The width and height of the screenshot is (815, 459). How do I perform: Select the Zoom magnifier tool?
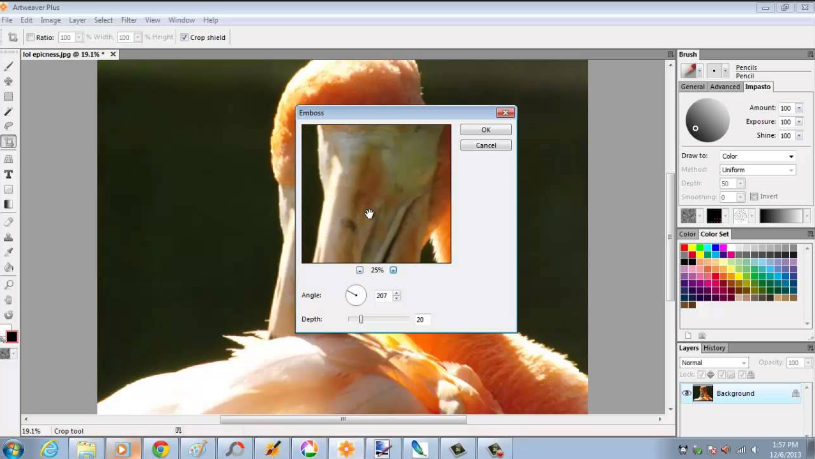click(x=9, y=285)
